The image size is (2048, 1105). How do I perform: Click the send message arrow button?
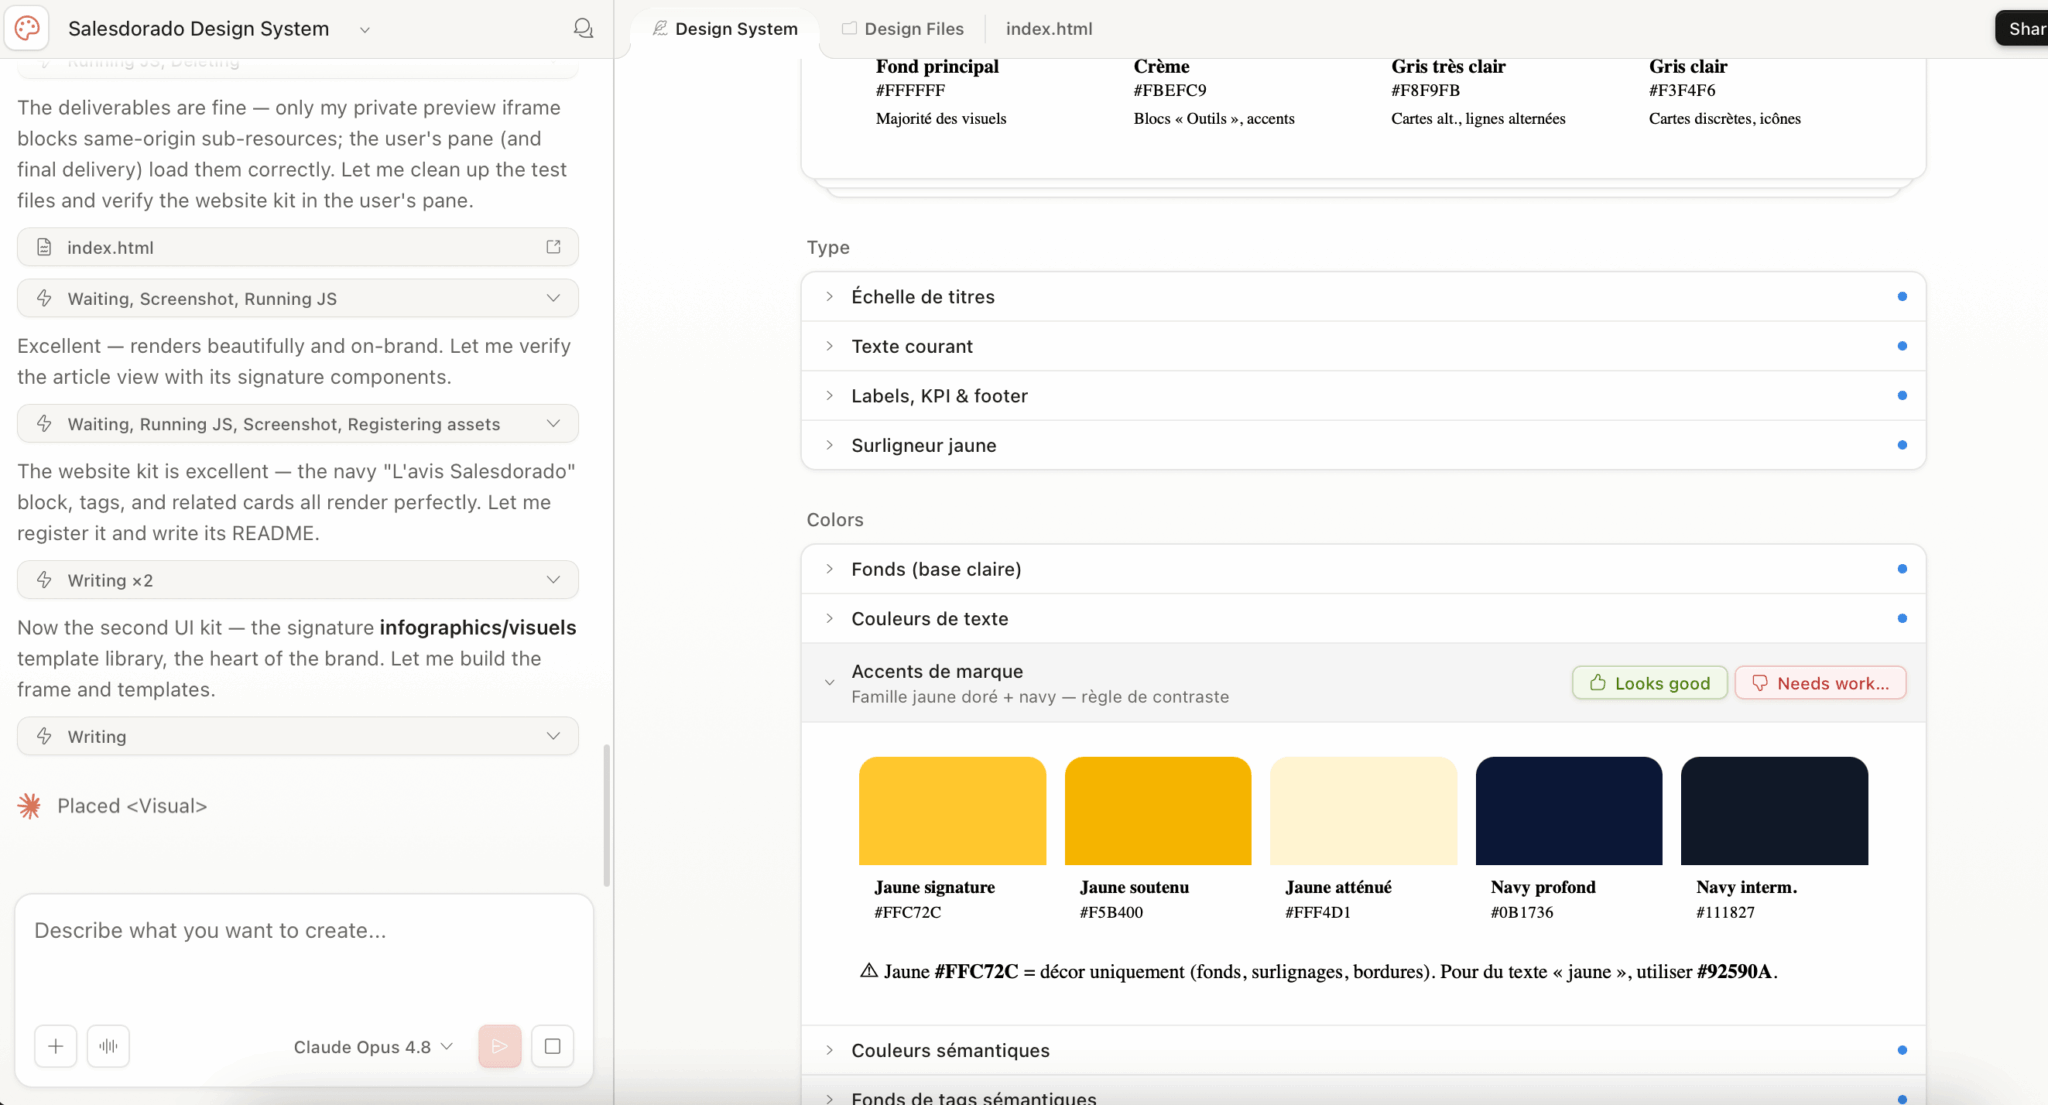tap(500, 1046)
